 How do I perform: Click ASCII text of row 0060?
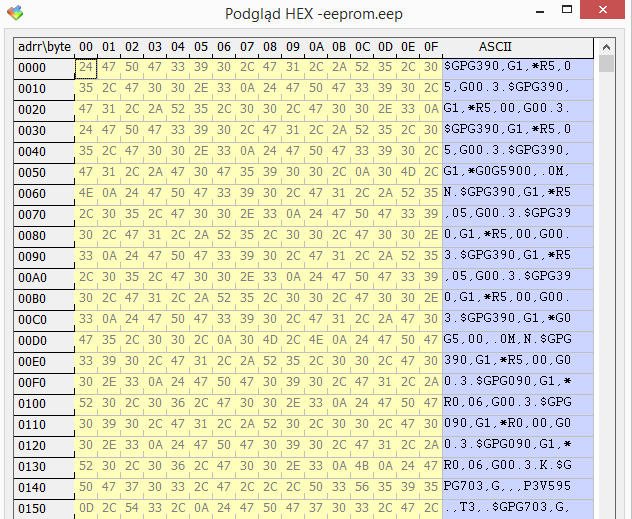click(x=508, y=192)
